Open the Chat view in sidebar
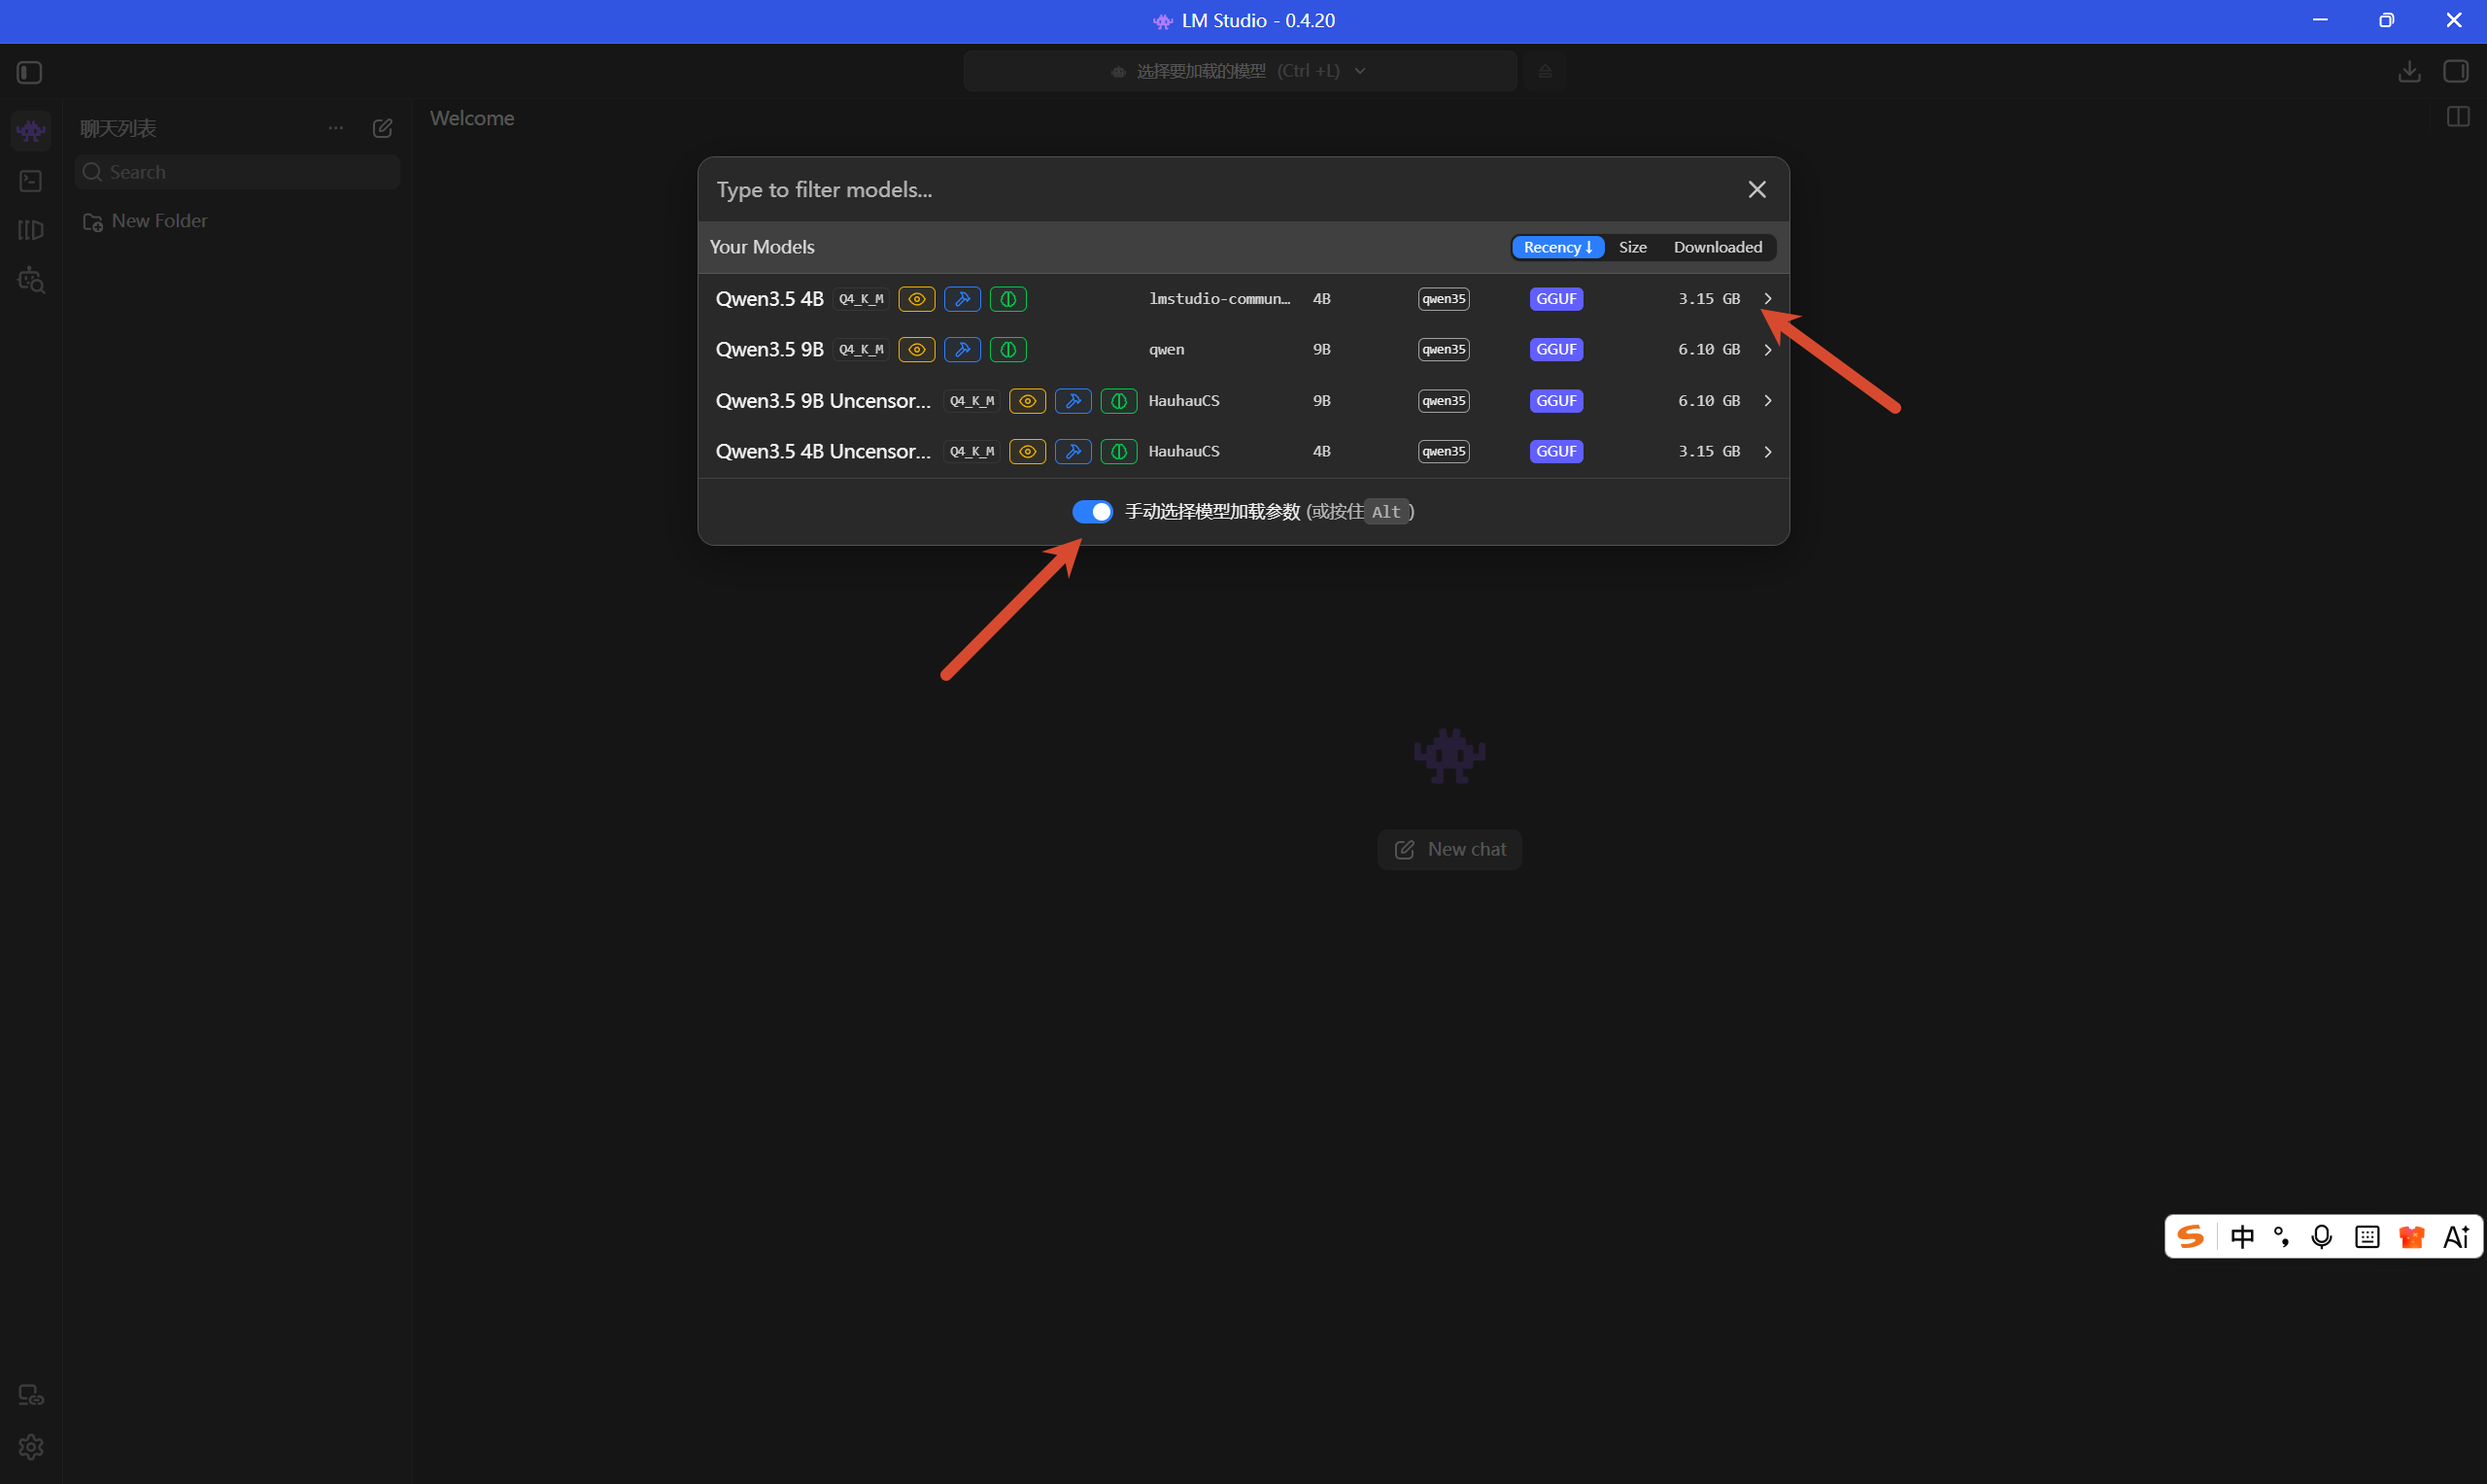2487x1484 pixels. click(x=31, y=130)
